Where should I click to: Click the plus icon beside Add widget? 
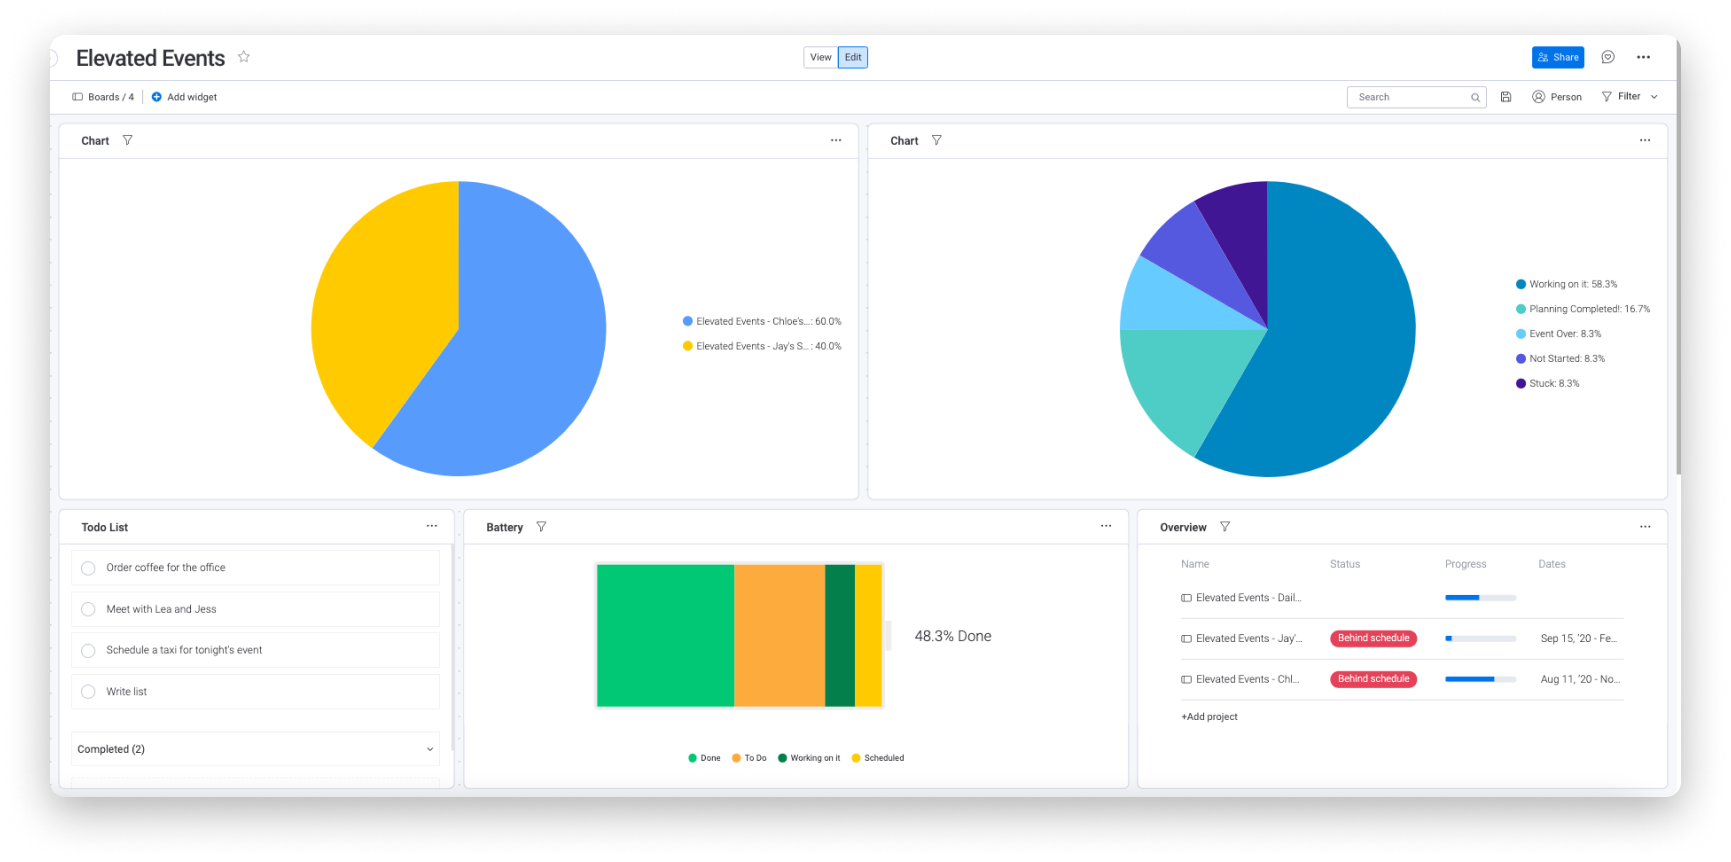[156, 97]
